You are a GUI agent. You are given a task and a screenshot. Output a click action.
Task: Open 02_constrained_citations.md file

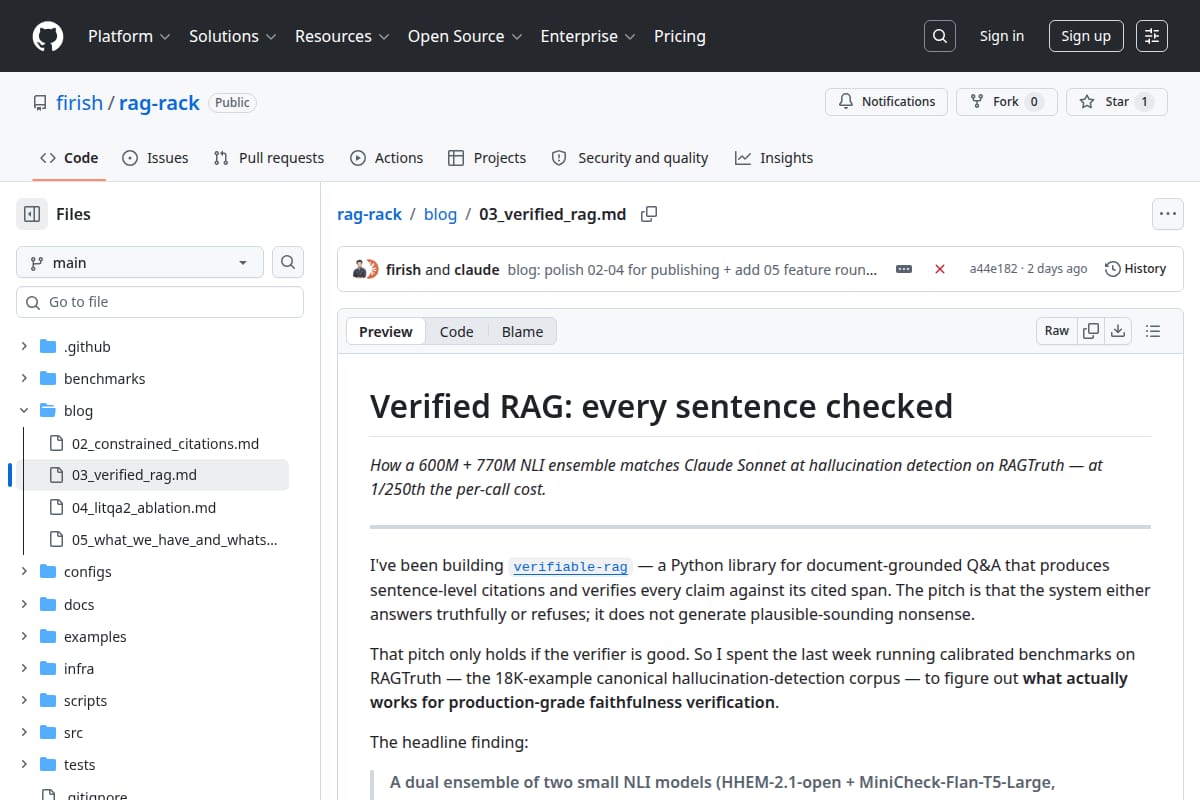(x=165, y=443)
